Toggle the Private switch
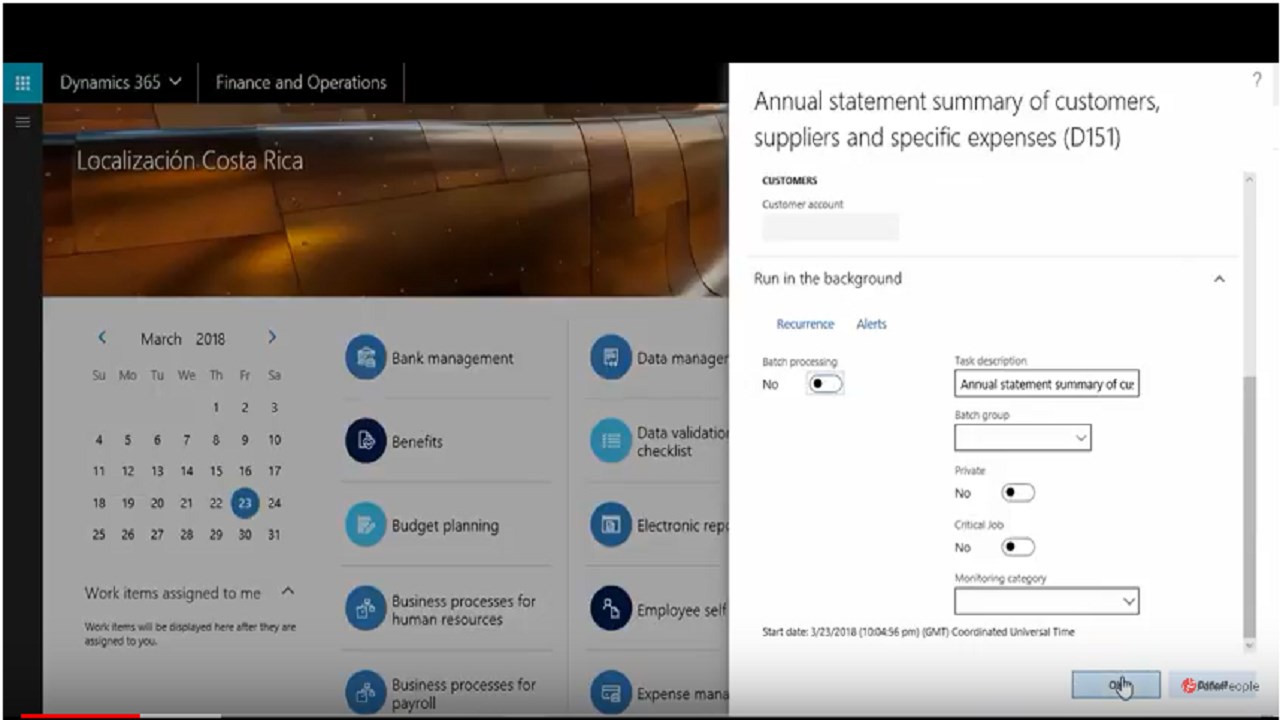Screen dimensions: 1280x720 tap(1018, 493)
